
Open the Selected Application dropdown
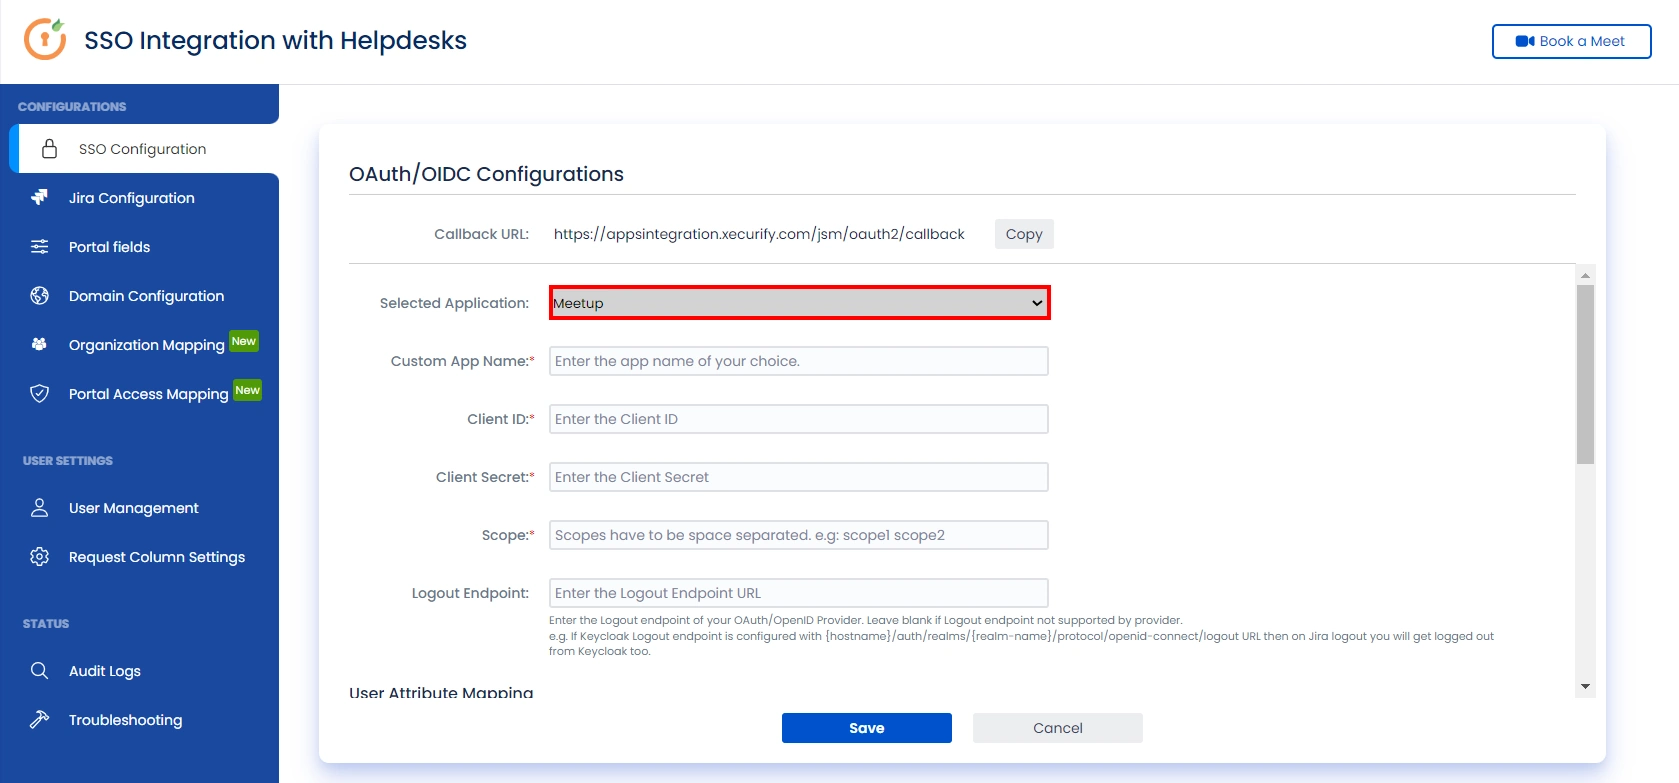(799, 303)
